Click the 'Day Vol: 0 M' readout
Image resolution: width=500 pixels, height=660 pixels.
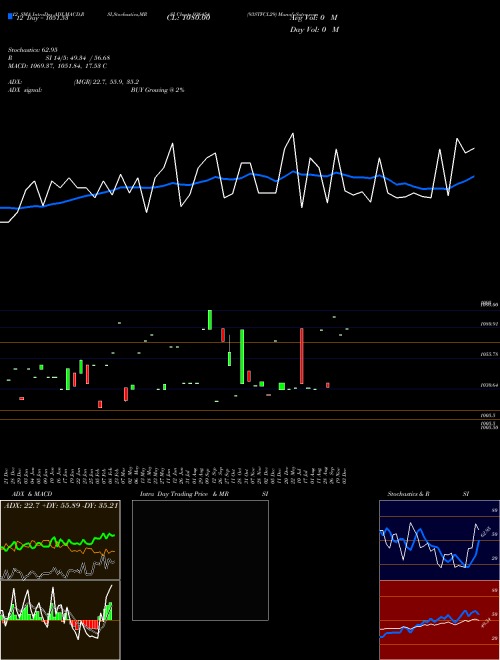point(314,30)
